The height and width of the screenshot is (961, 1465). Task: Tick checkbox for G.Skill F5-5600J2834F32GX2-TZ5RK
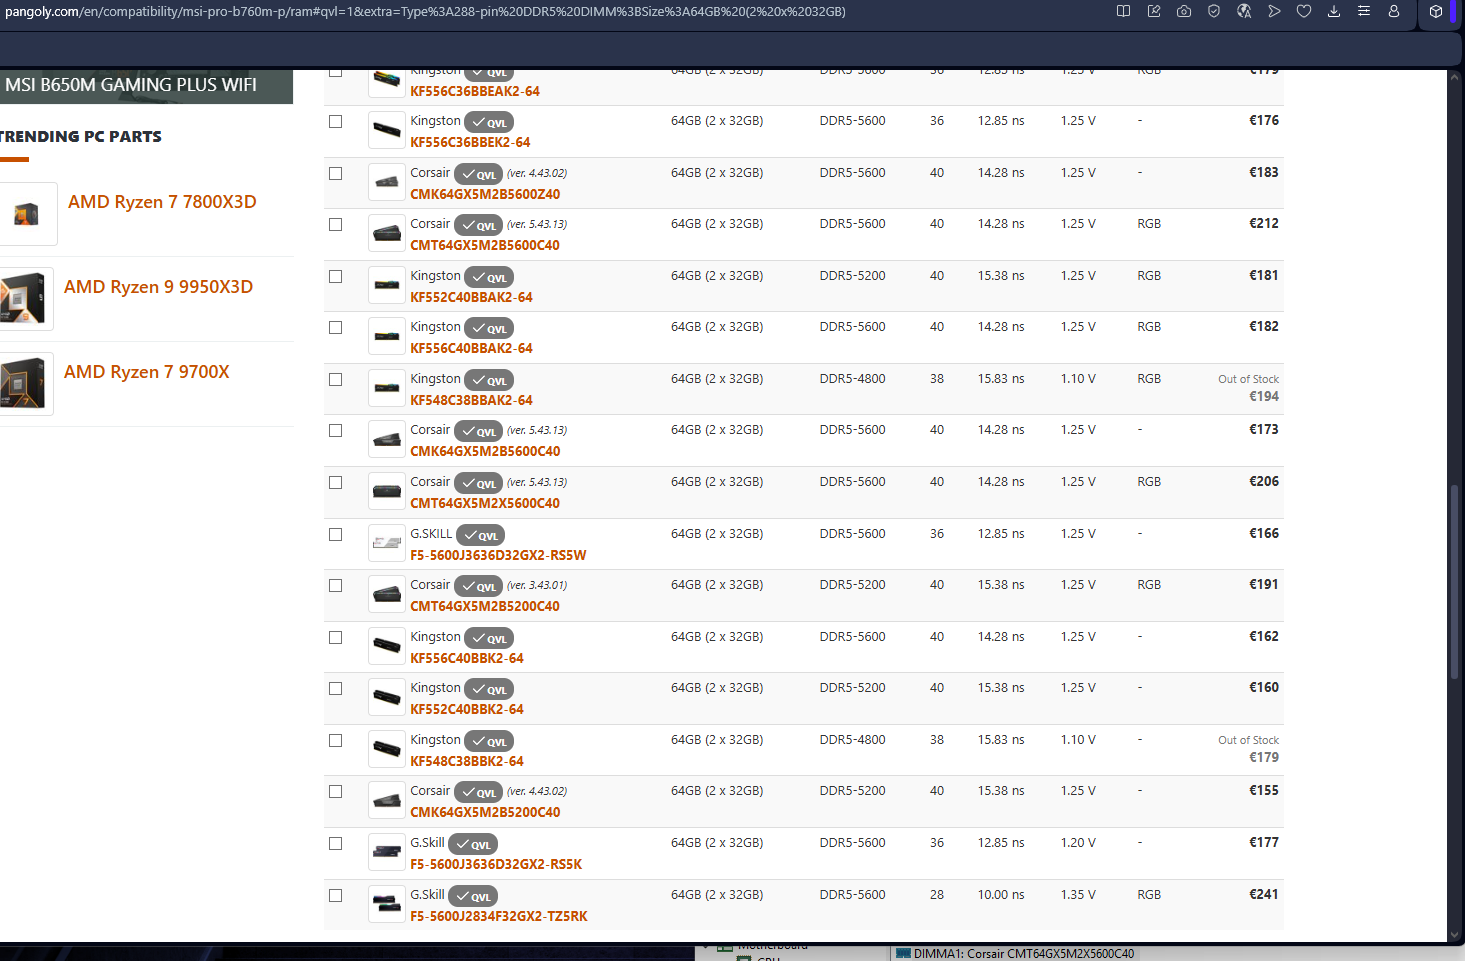[x=336, y=895]
